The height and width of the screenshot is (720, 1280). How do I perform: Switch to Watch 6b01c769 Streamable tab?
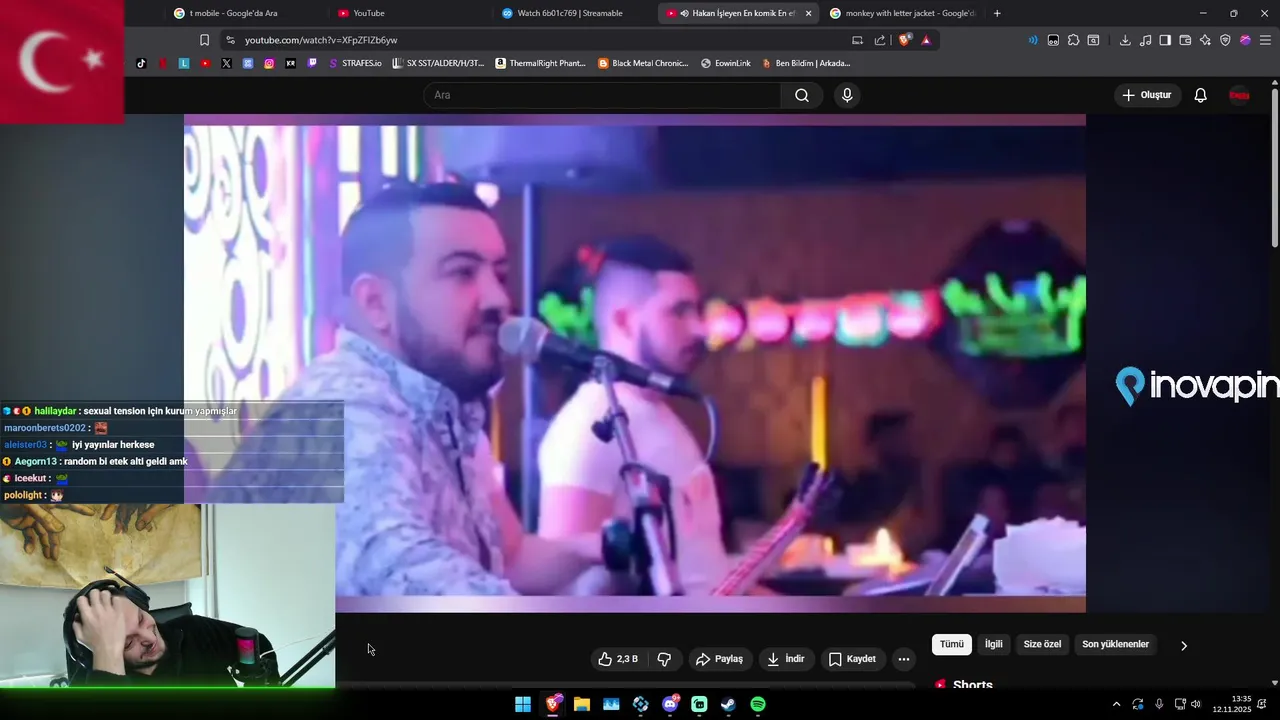point(574,13)
